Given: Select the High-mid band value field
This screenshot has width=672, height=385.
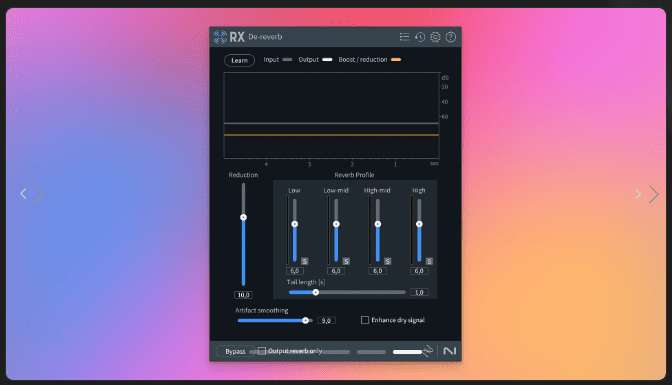Looking at the screenshot, I should 378,271.
